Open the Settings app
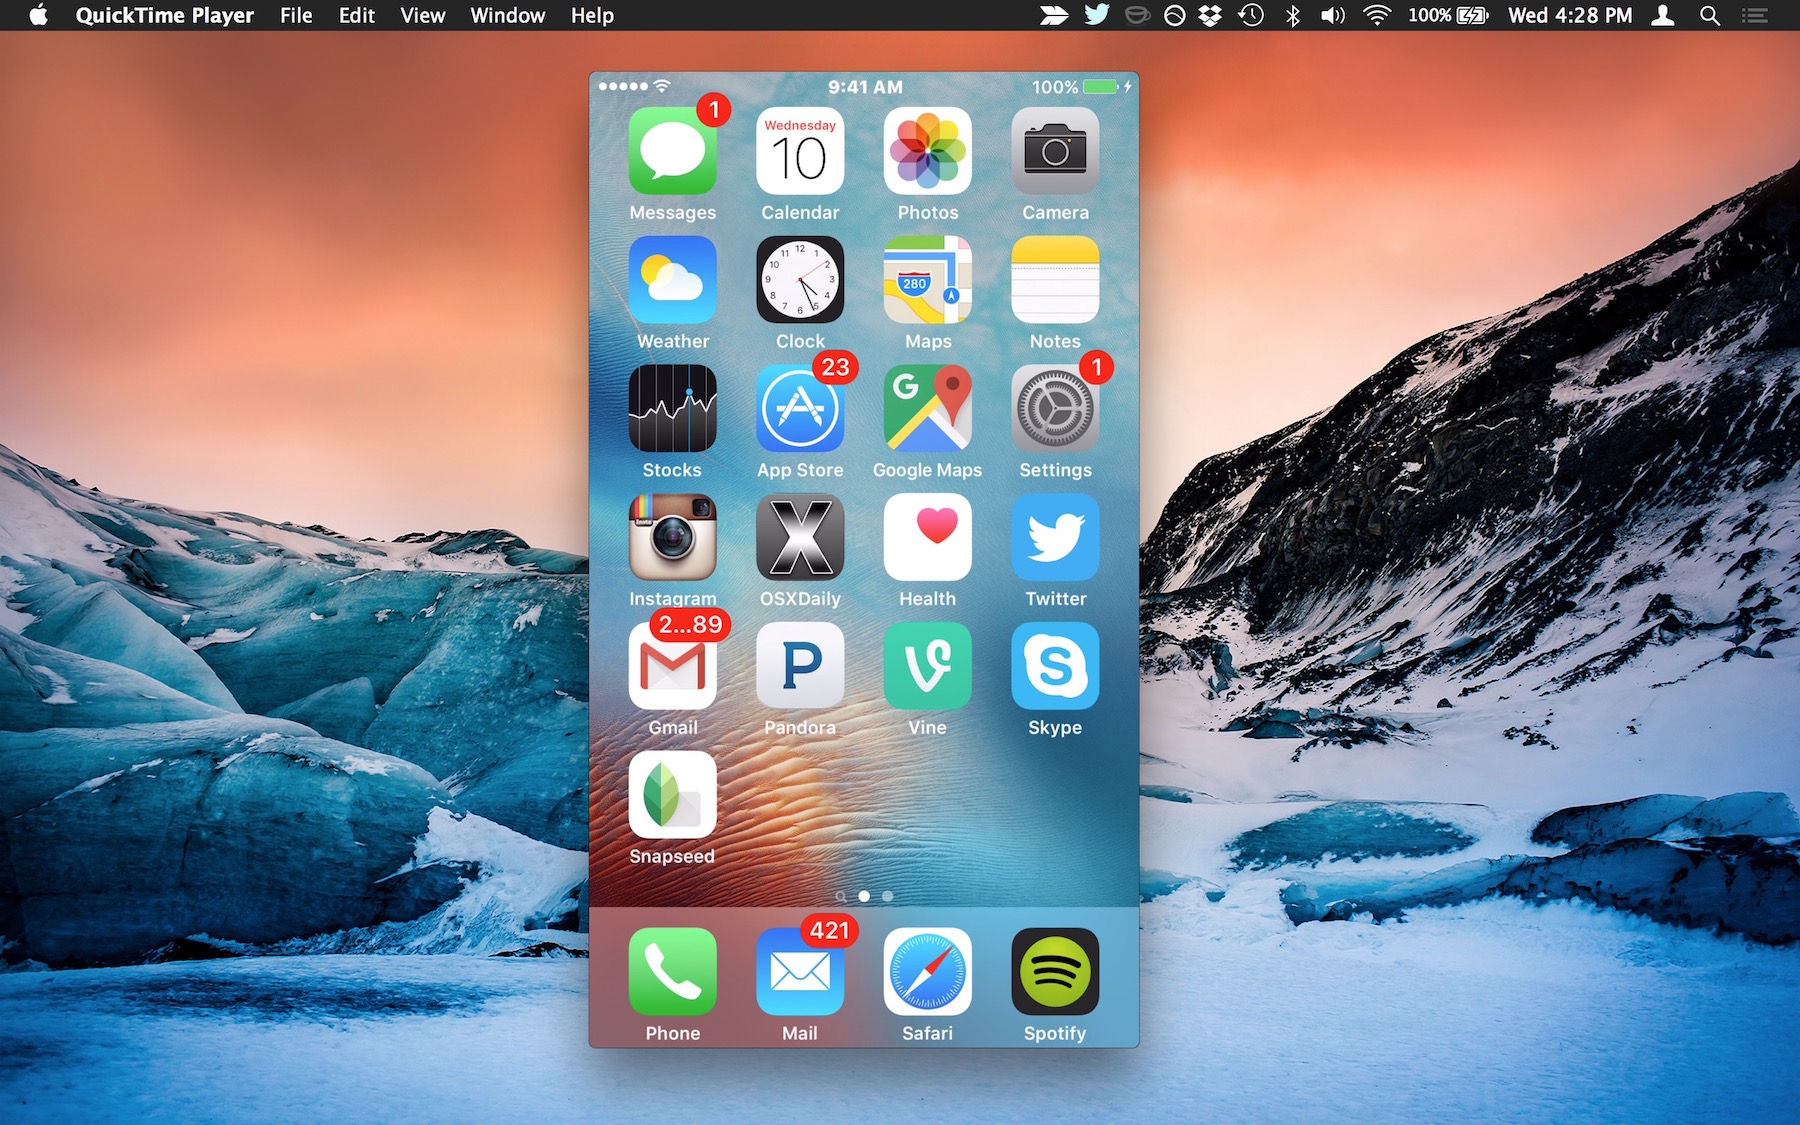Image resolution: width=1800 pixels, height=1125 pixels. coord(1055,408)
